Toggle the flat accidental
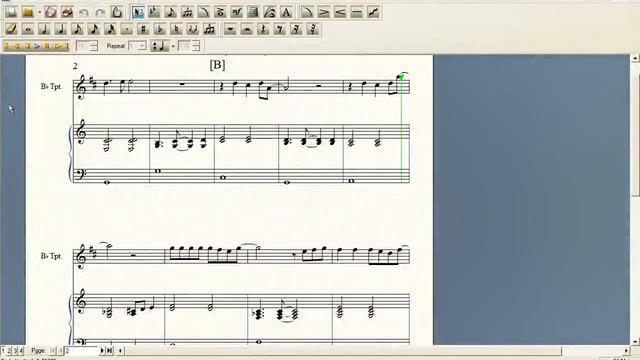The width and height of the screenshot is (640, 360). pyautogui.click(x=160, y=29)
